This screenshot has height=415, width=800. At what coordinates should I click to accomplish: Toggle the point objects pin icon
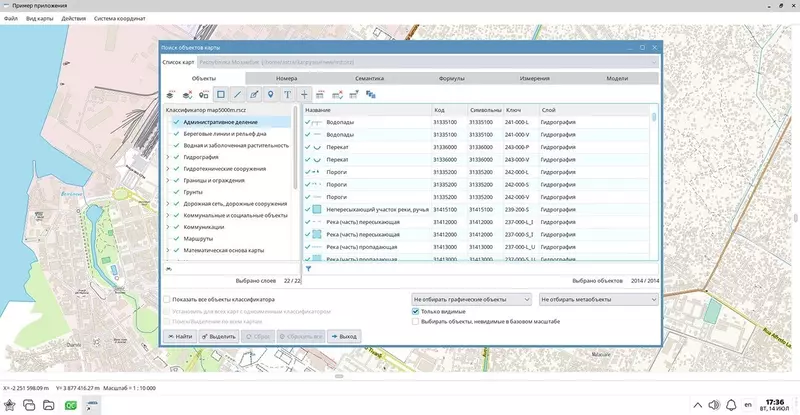(270, 94)
